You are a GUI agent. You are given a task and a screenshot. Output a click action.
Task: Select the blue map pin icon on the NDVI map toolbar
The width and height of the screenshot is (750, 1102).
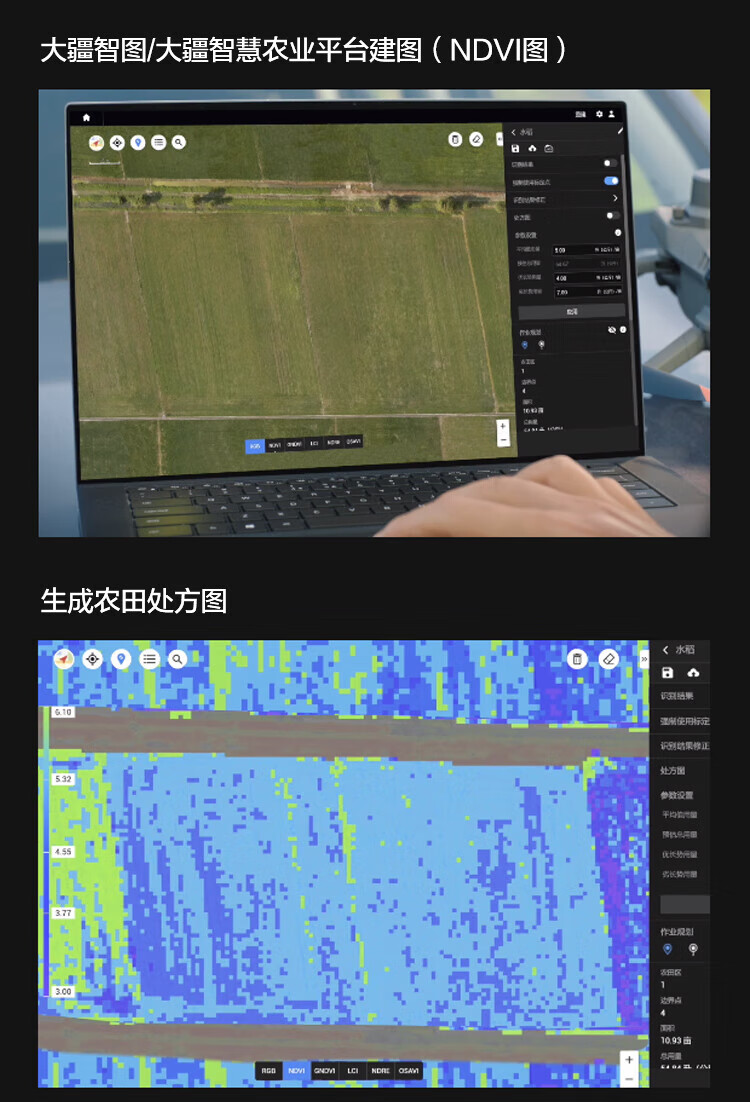click(121, 658)
